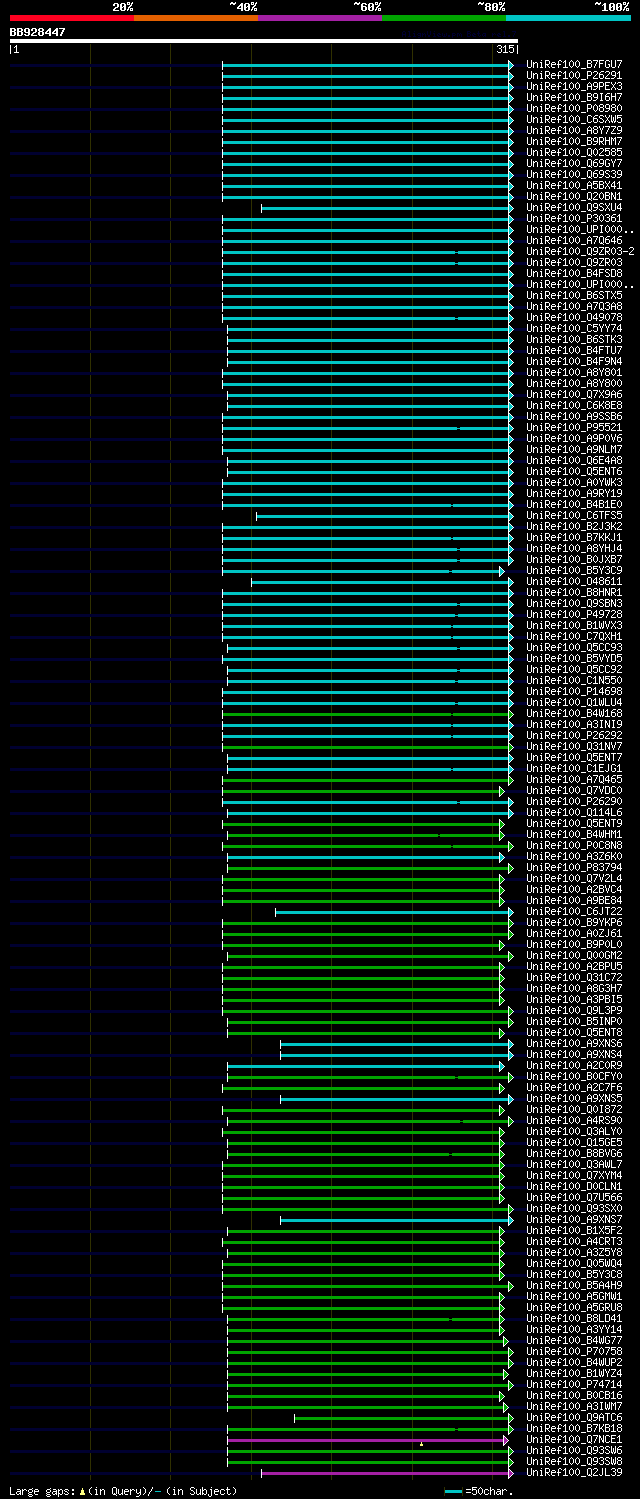Select the UniRef100_P26292 label

point(574,735)
